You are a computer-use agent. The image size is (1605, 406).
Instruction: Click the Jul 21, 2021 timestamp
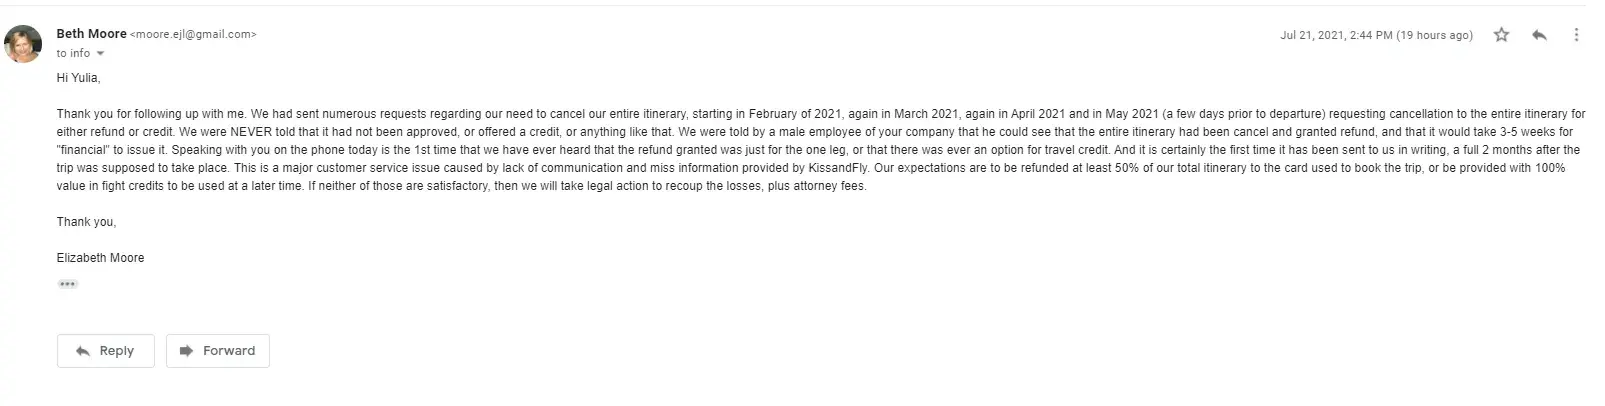pos(1335,35)
